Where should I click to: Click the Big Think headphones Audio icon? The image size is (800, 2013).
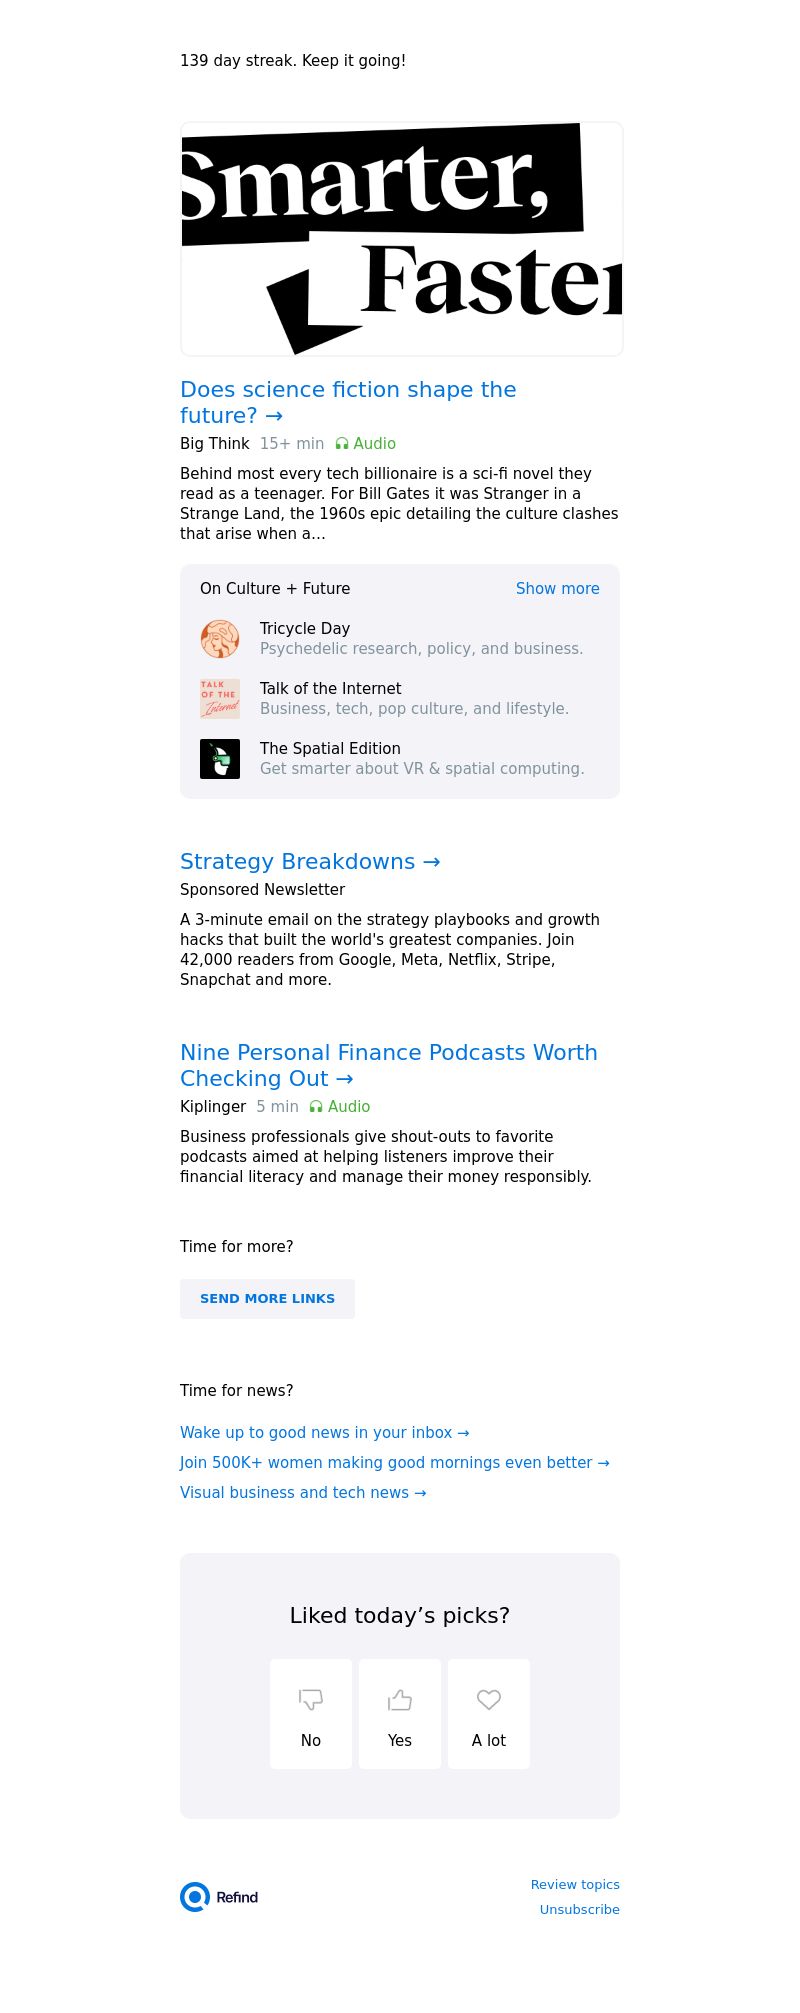click(342, 444)
